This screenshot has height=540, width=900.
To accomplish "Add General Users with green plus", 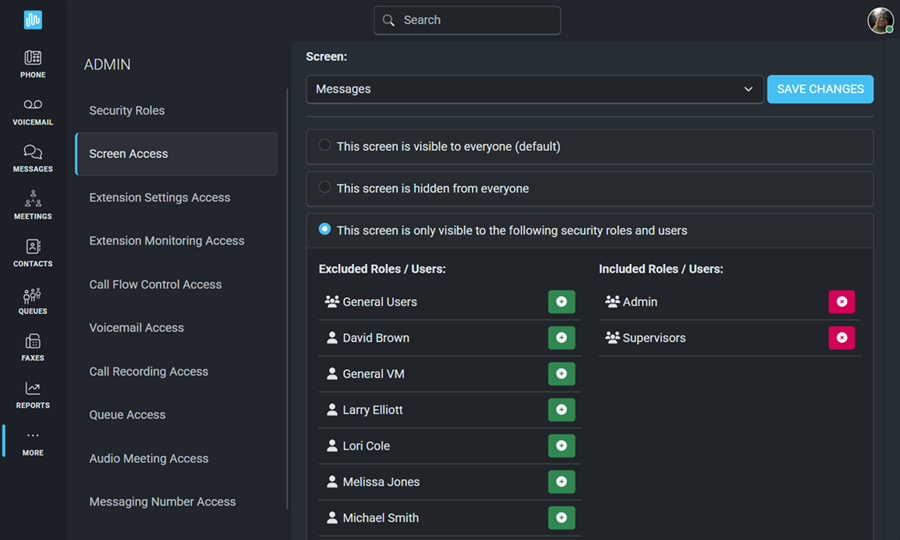I will 561,302.
